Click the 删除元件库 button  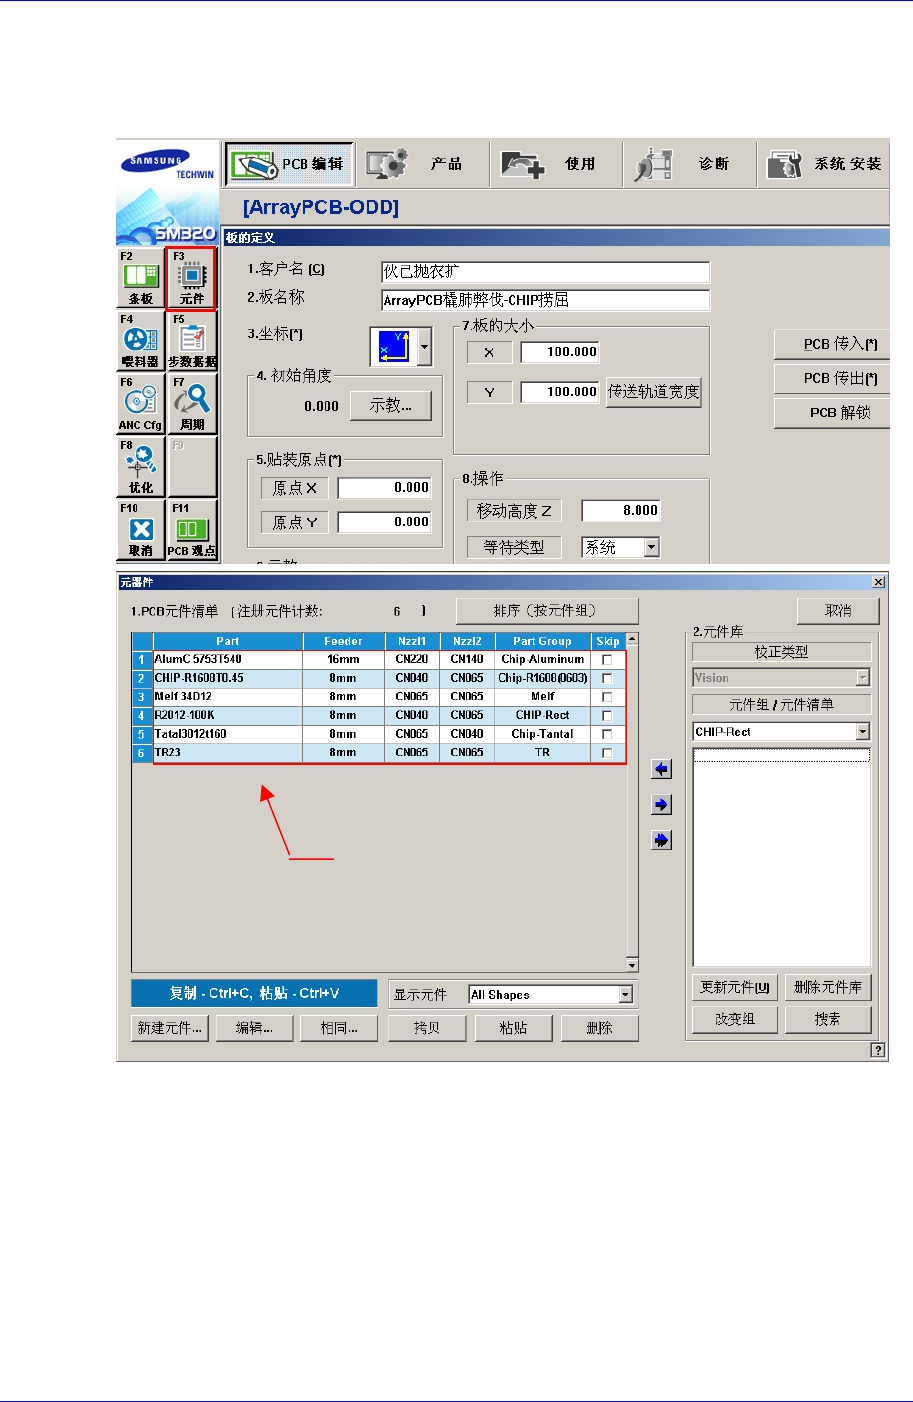point(828,987)
